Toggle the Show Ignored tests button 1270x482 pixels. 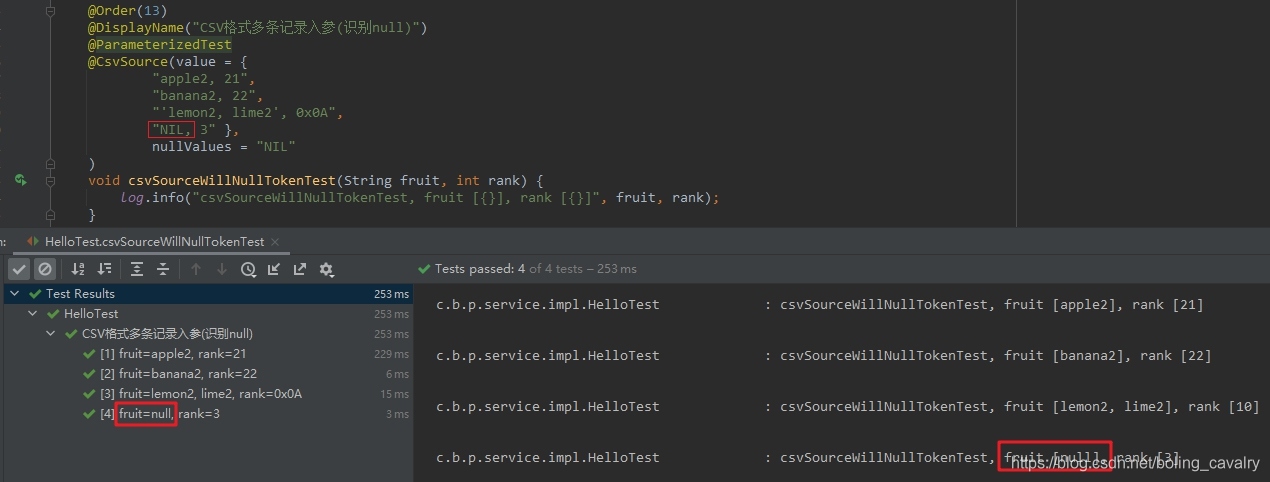[x=45, y=269]
